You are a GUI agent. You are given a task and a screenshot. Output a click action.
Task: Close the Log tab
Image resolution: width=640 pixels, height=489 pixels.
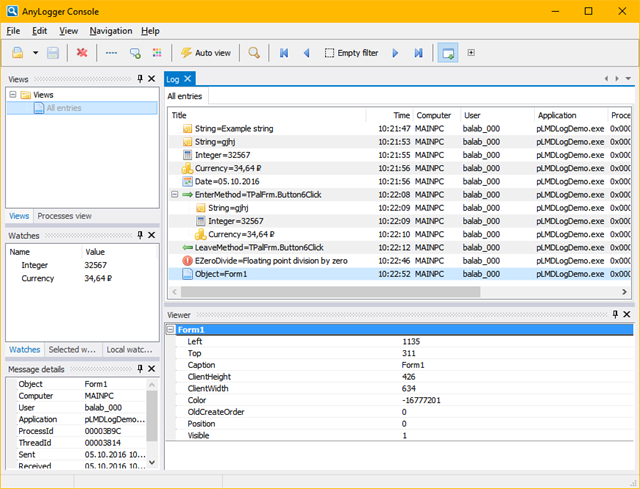pos(187,78)
